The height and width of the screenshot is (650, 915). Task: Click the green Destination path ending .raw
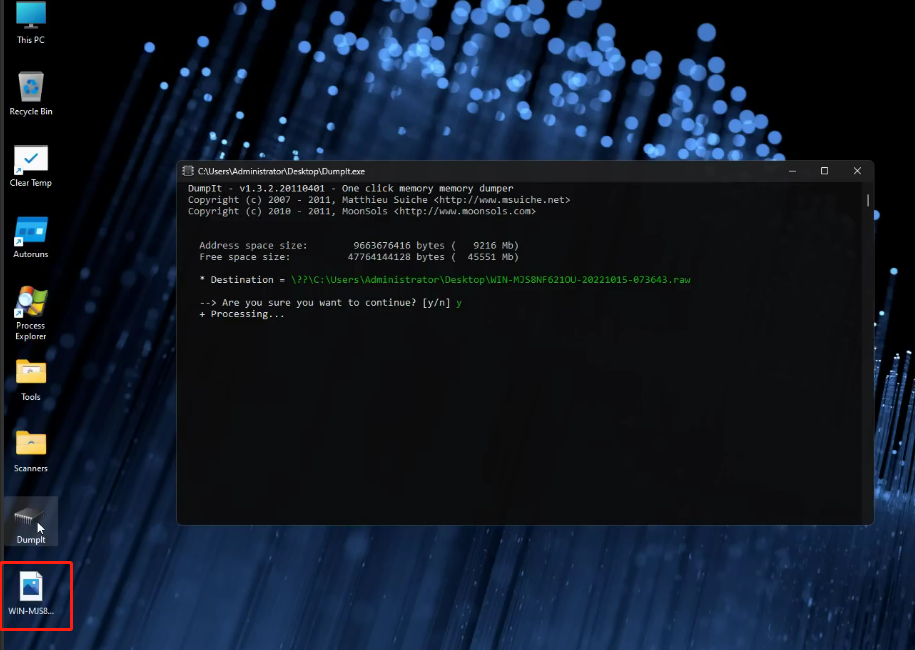pyautogui.click(x=491, y=279)
